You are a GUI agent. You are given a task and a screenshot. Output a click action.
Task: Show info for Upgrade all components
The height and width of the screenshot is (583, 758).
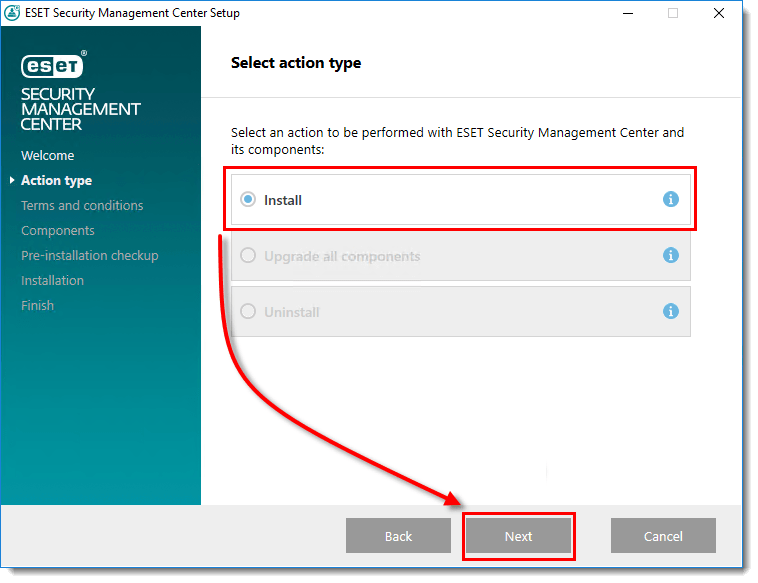[x=670, y=255]
